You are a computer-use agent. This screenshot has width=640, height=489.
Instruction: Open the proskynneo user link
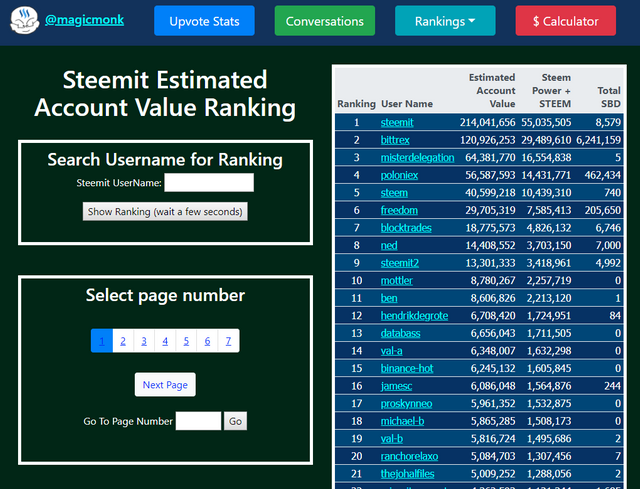[406, 403]
